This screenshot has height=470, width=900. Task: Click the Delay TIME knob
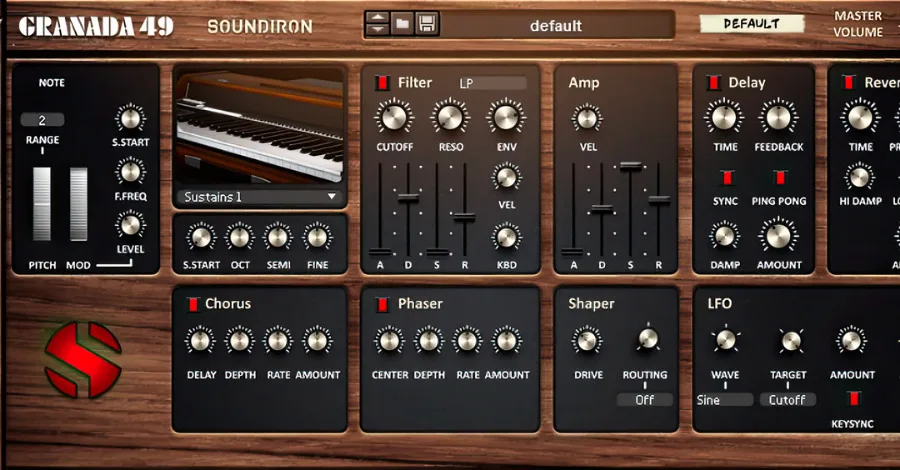coord(724,117)
